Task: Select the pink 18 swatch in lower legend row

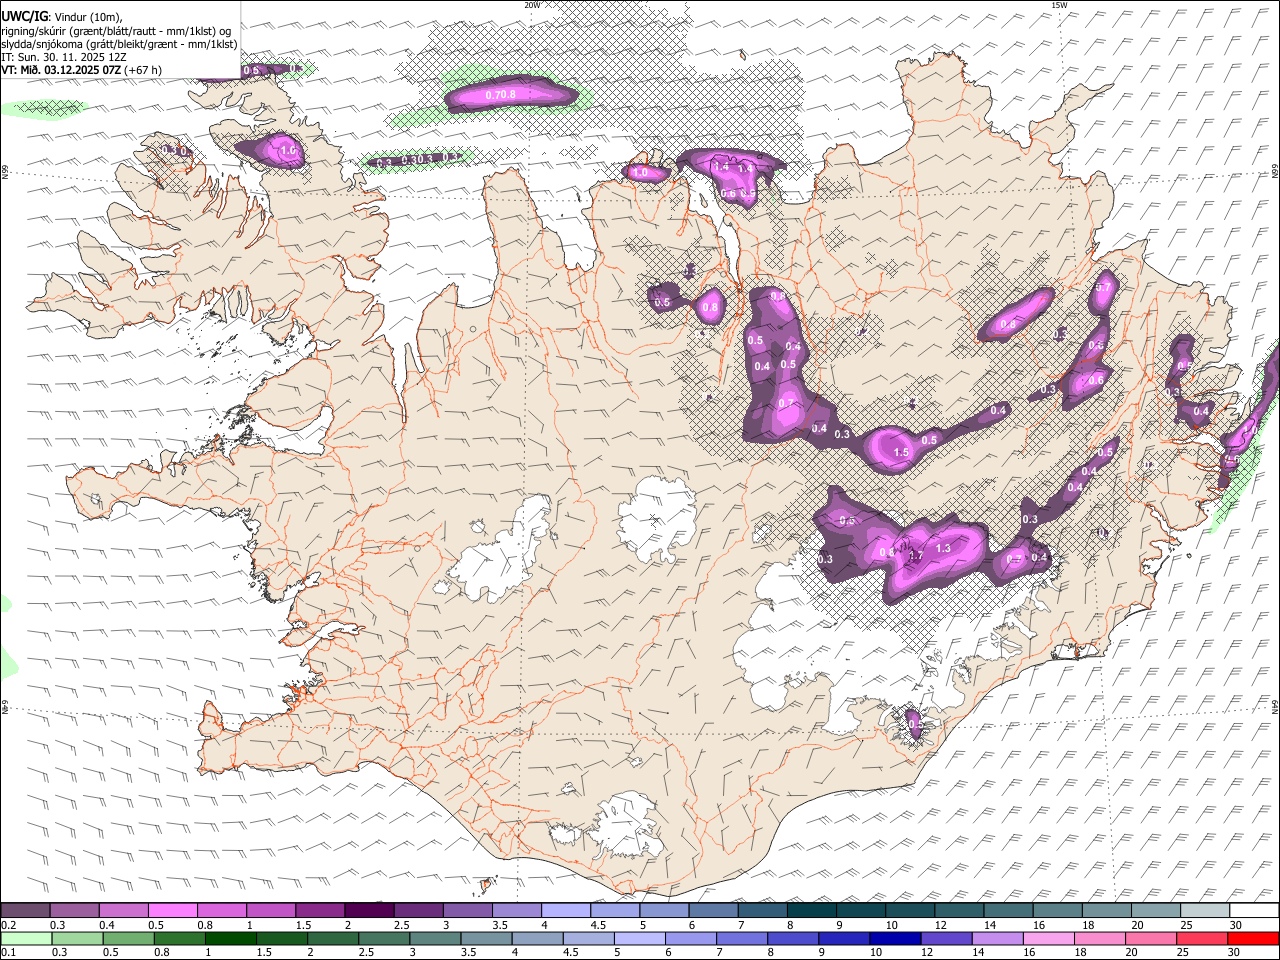Action: (1099, 938)
